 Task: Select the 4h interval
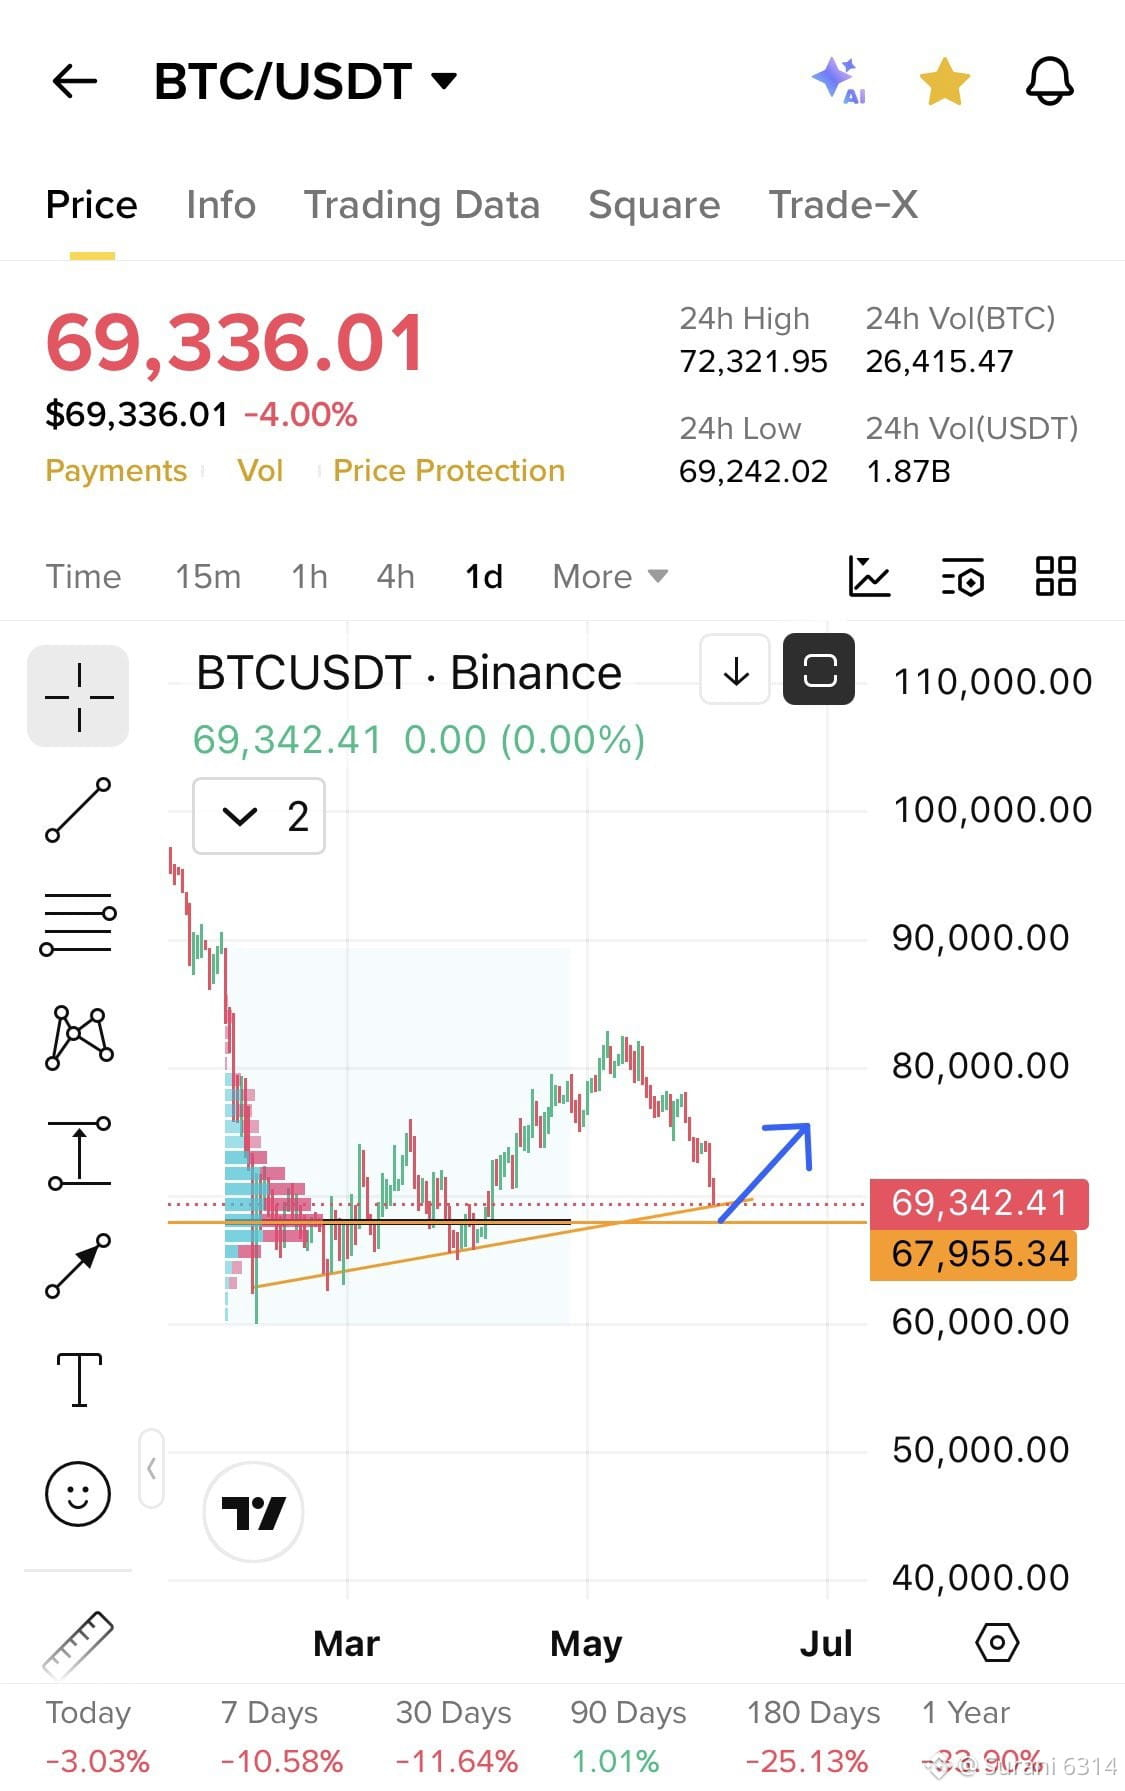pyautogui.click(x=396, y=577)
